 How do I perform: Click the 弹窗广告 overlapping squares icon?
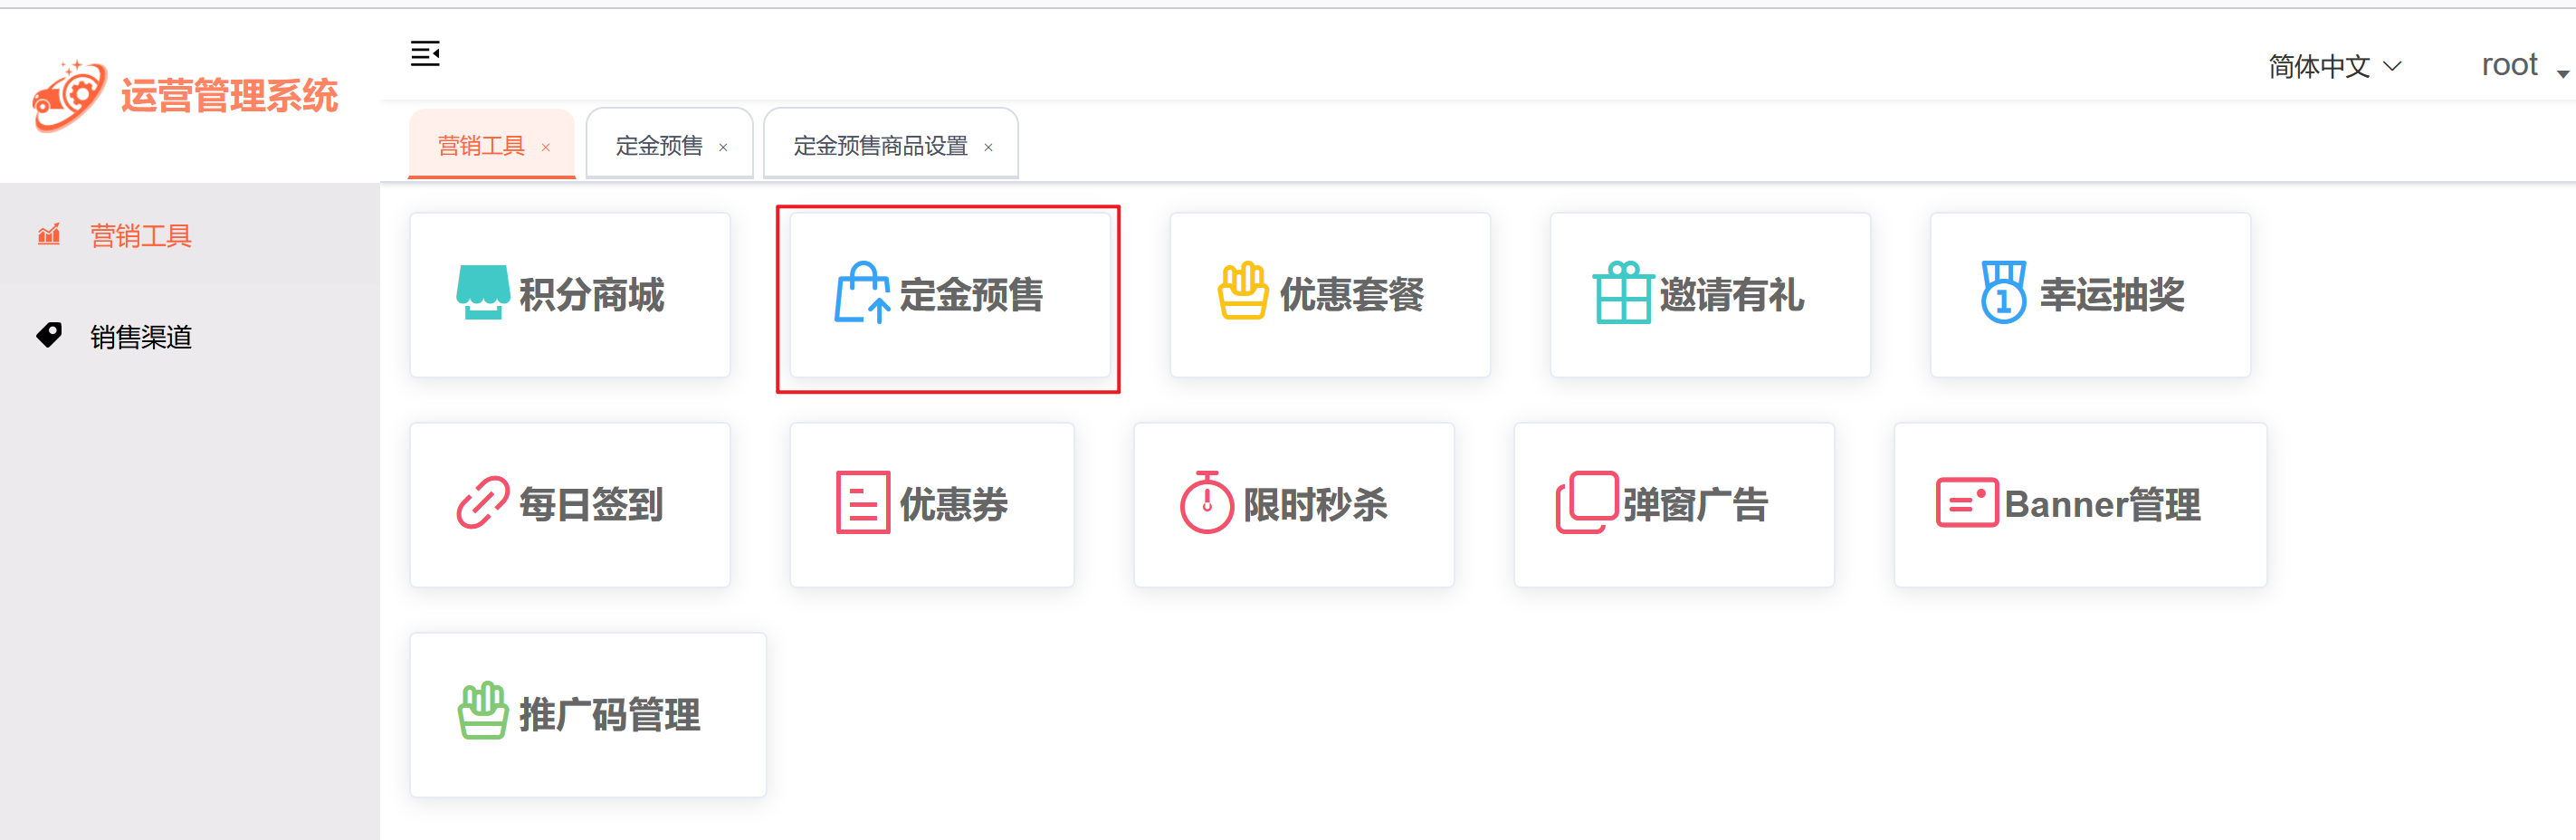click(1586, 503)
